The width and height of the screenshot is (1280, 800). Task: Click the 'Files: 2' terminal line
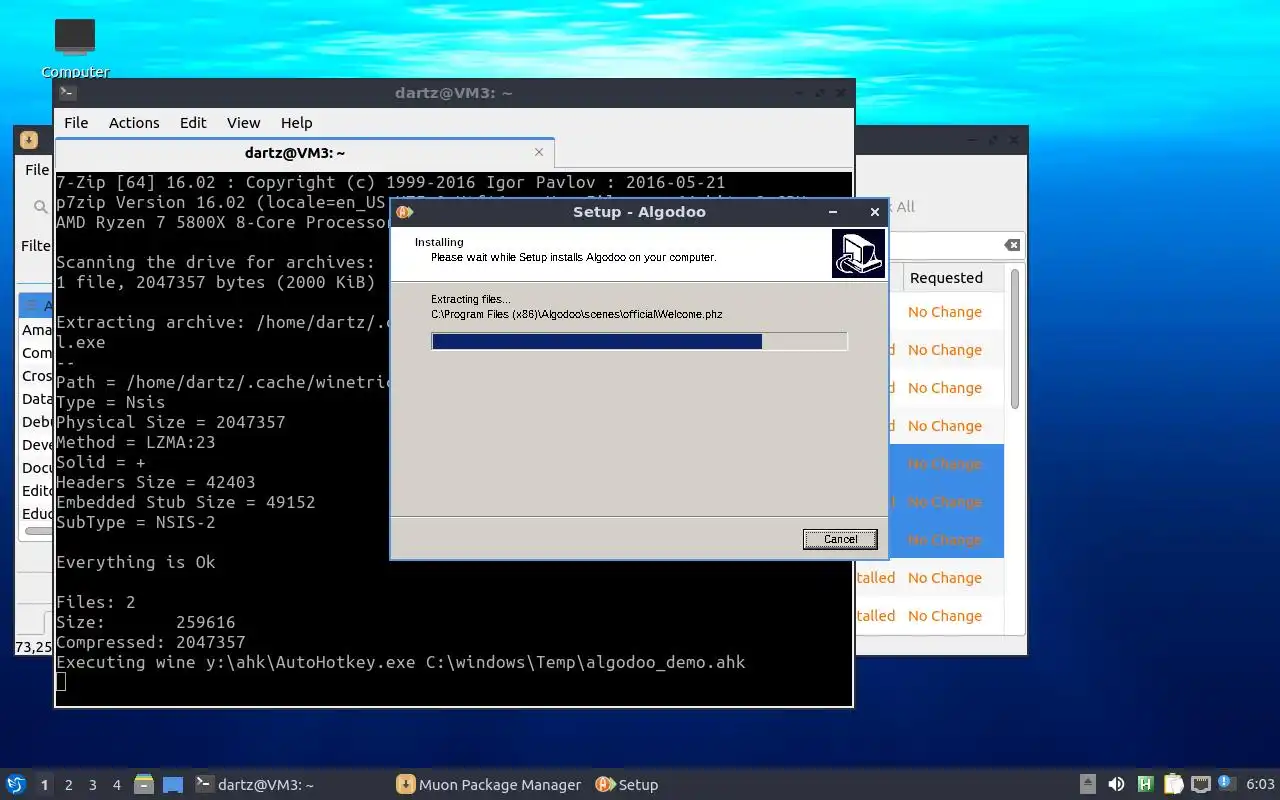click(x=95, y=602)
